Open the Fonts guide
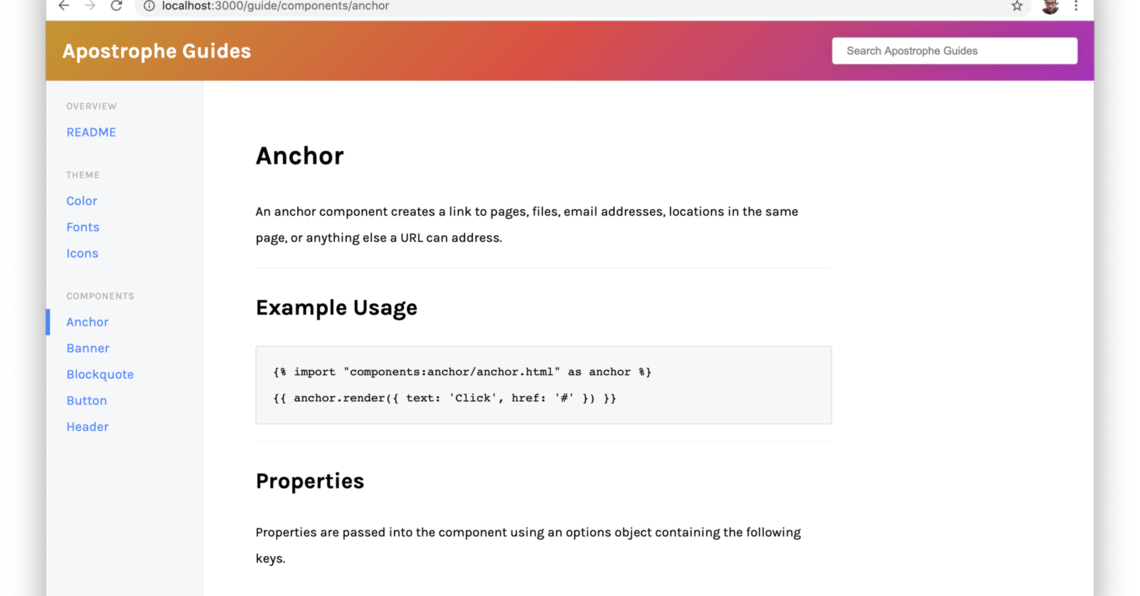The height and width of the screenshot is (596, 1140). coord(83,227)
